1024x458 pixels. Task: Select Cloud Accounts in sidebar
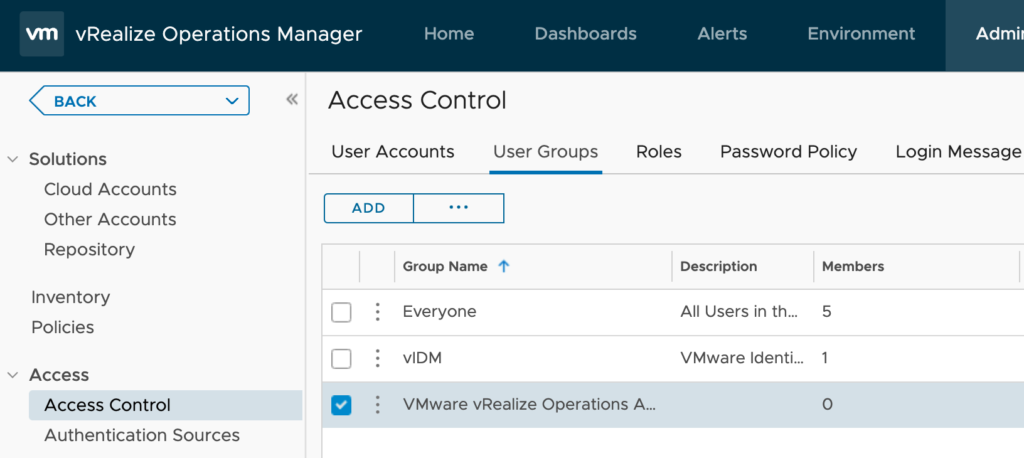[x=110, y=189]
